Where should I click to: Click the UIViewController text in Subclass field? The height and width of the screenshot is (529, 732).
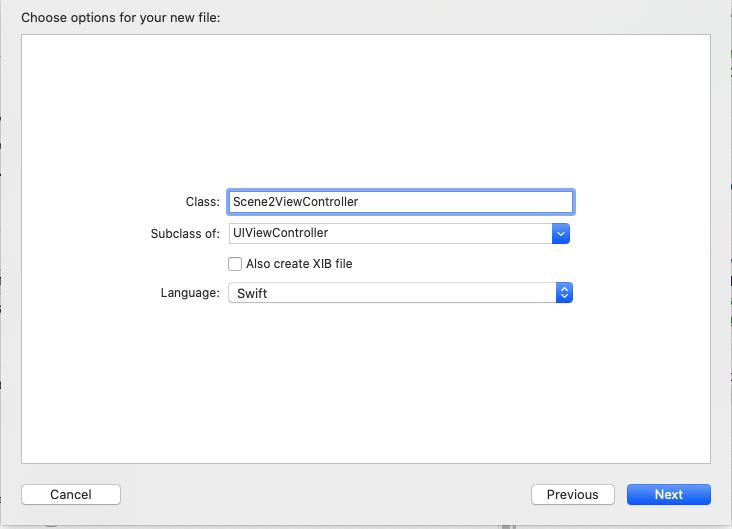tap(280, 233)
